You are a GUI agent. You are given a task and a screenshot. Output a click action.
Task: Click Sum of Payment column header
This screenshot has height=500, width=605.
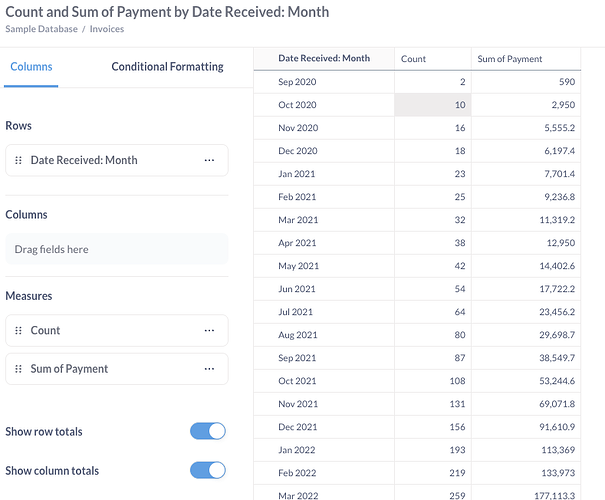point(509,59)
